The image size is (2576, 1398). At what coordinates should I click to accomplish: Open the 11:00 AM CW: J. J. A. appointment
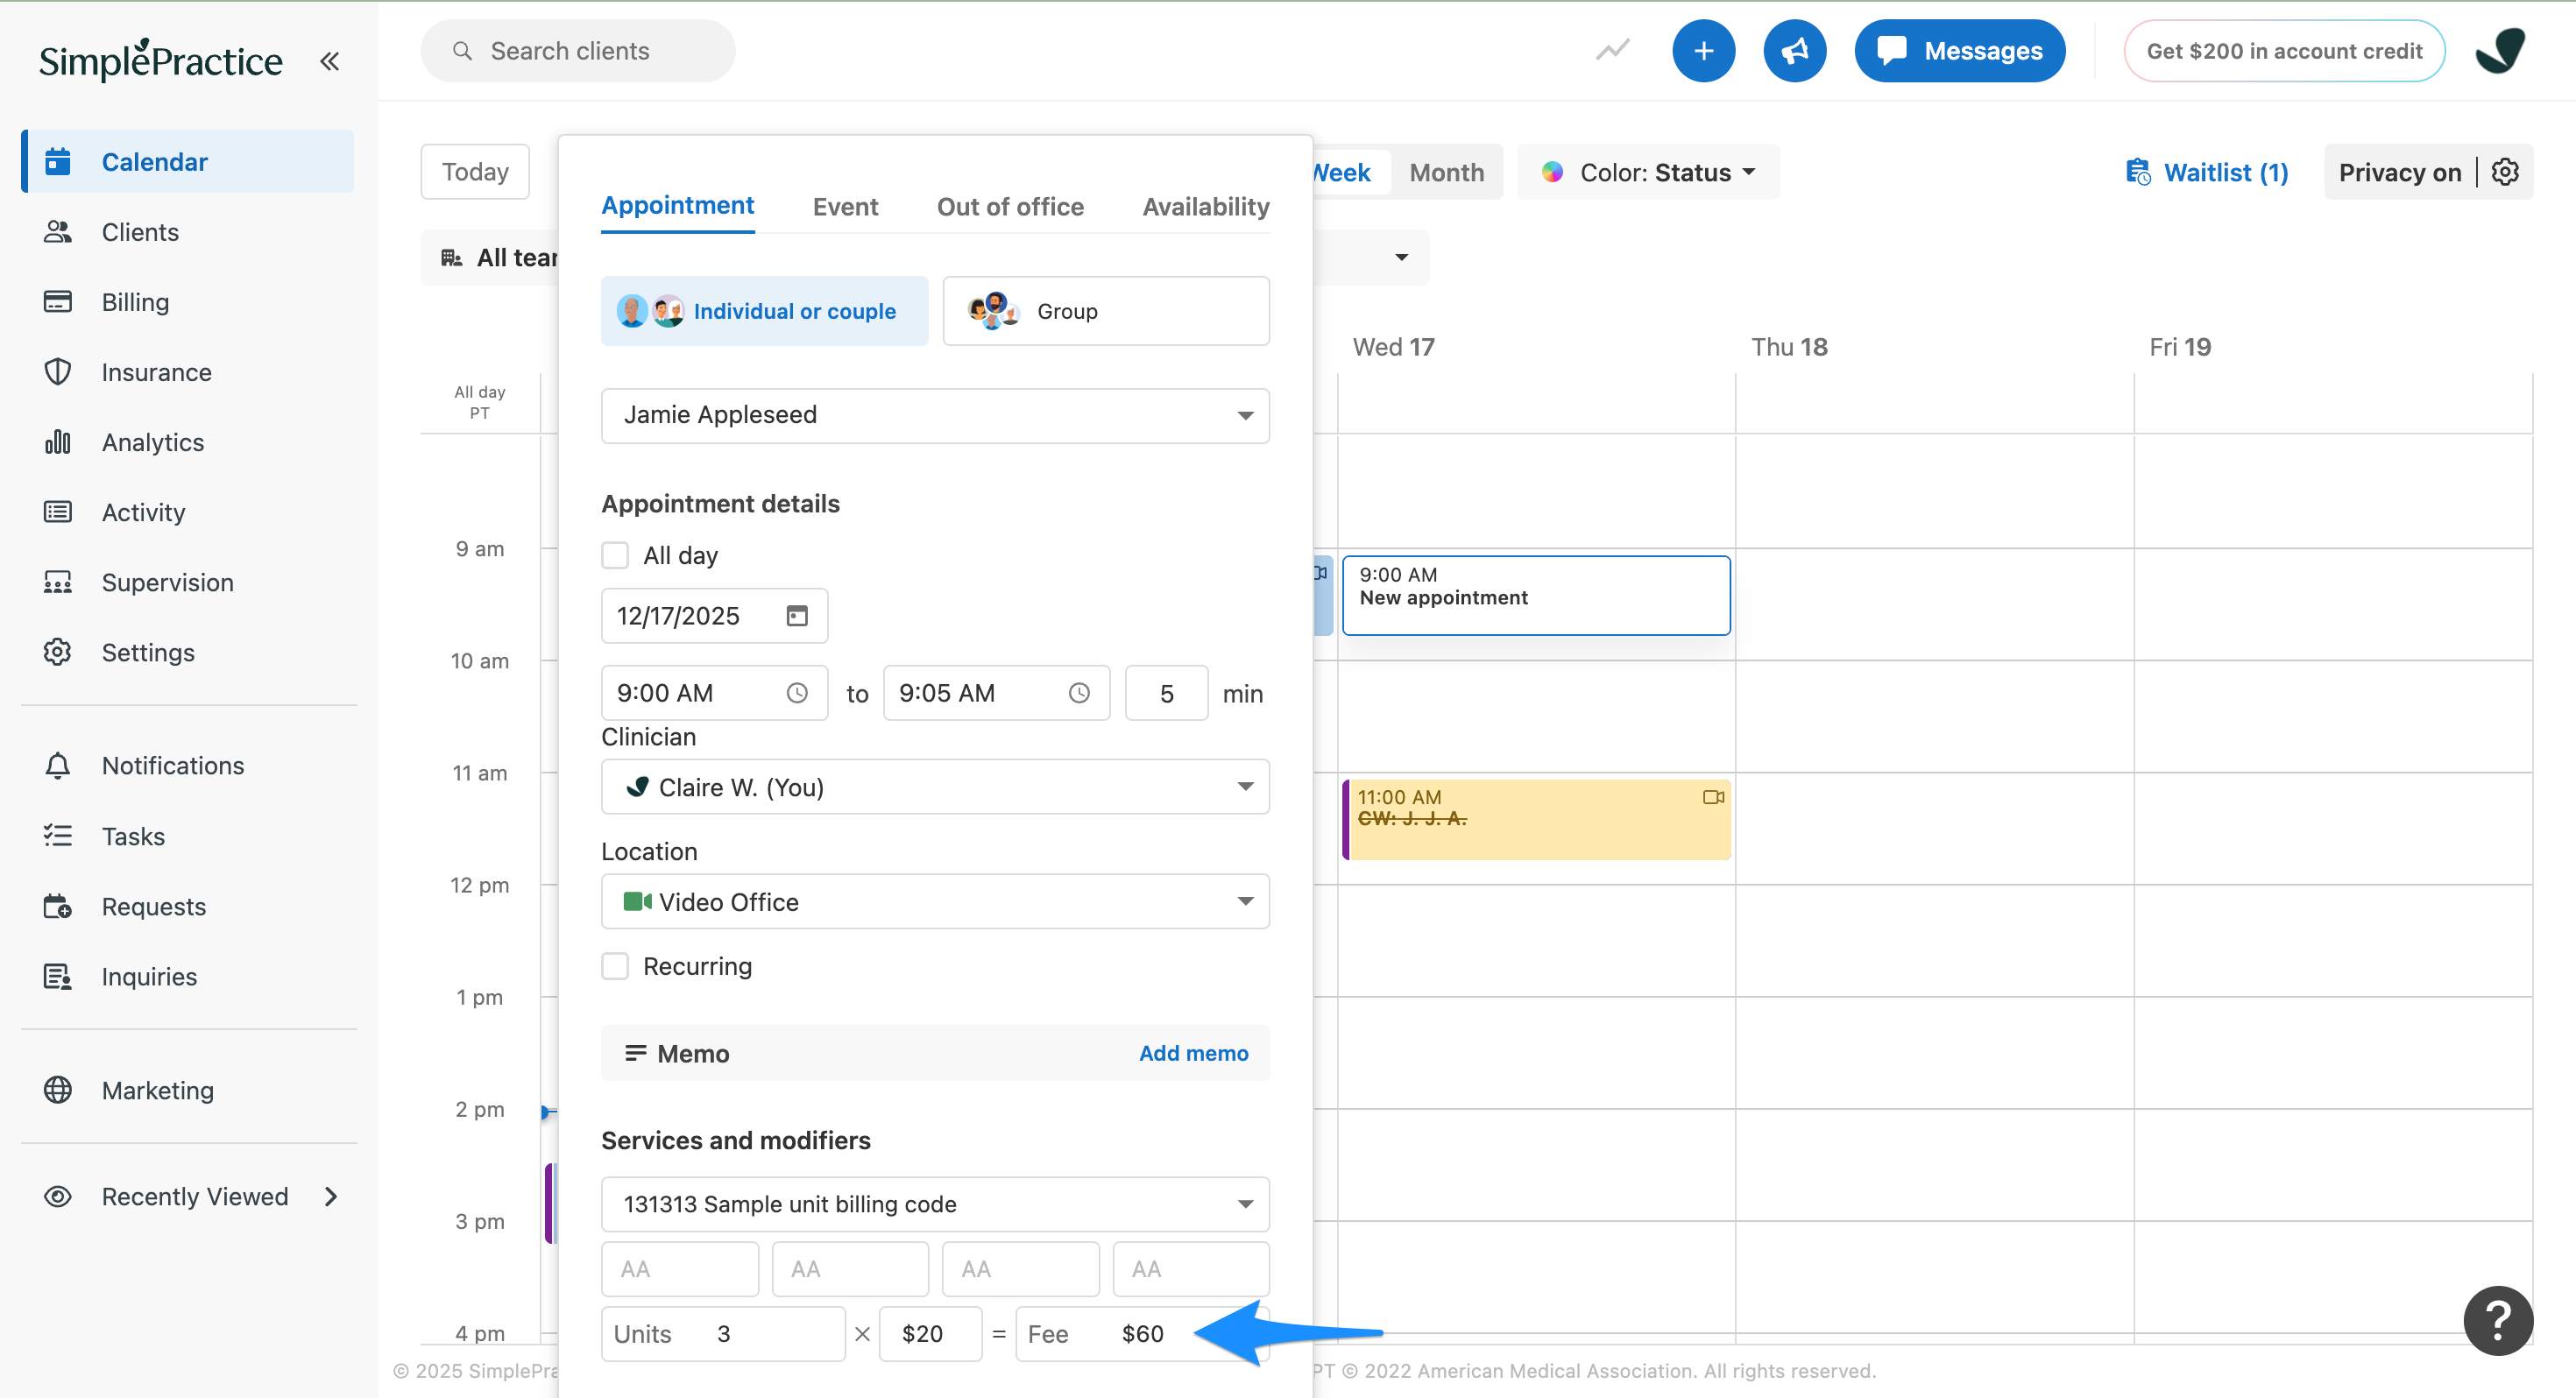(x=1536, y=819)
